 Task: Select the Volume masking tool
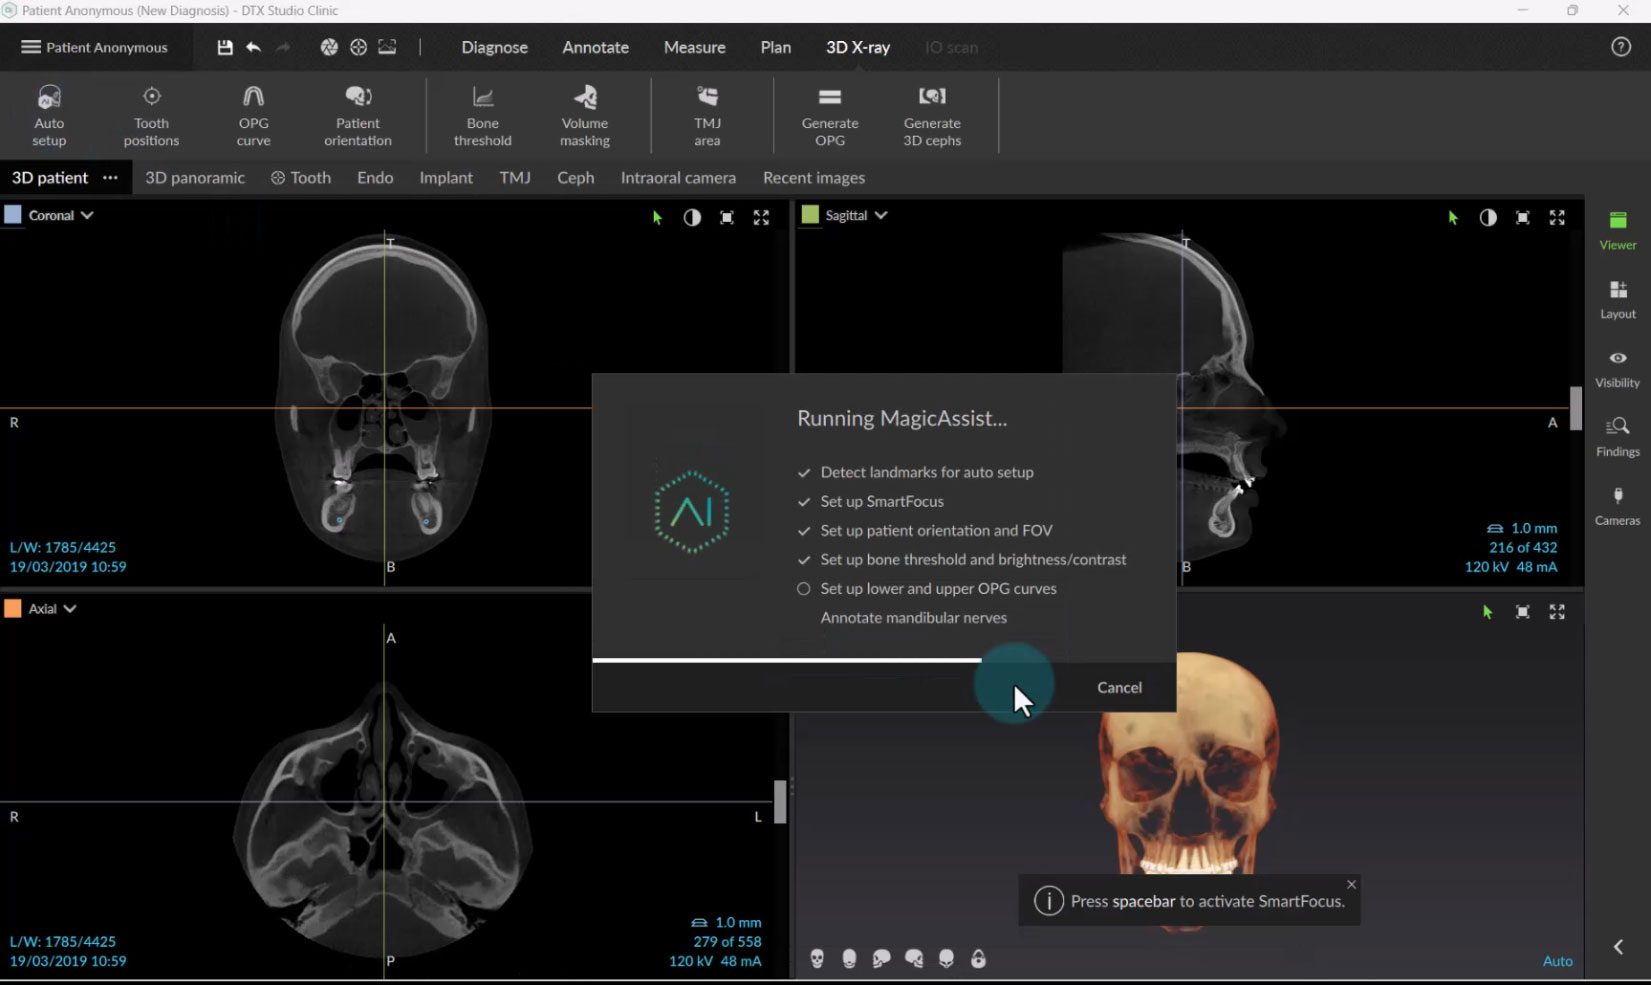[585, 114]
